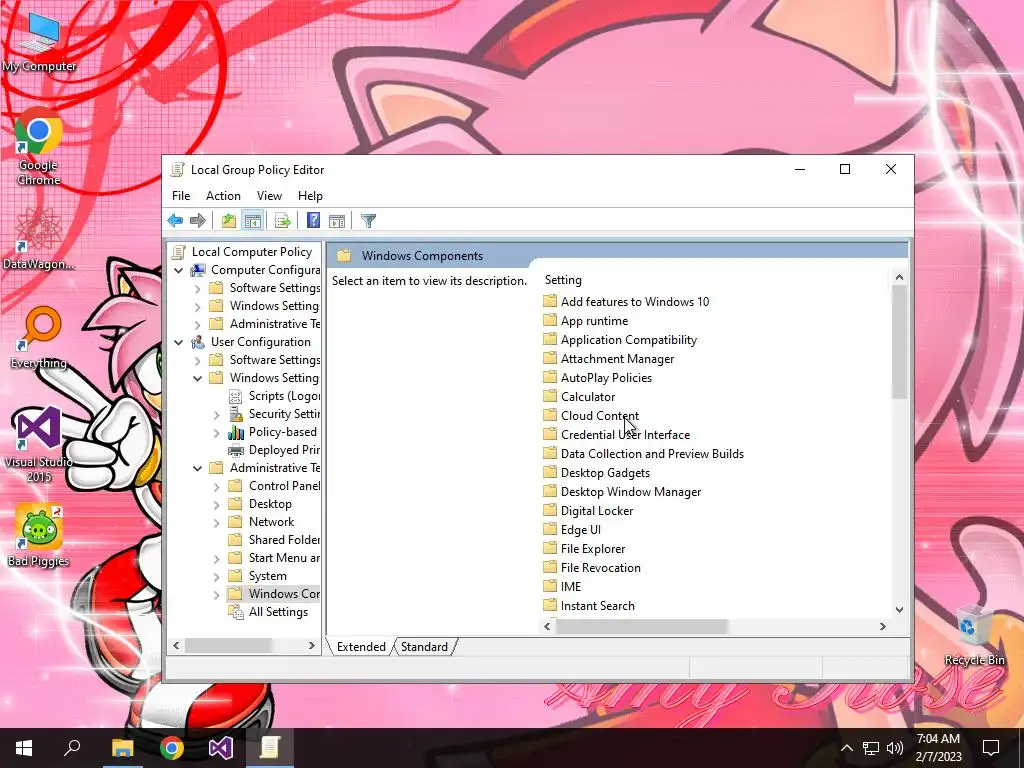Image resolution: width=1024 pixels, height=768 pixels.
Task: Toggle the Show/Hide Action Pane icon
Action: (x=337, y=221)
